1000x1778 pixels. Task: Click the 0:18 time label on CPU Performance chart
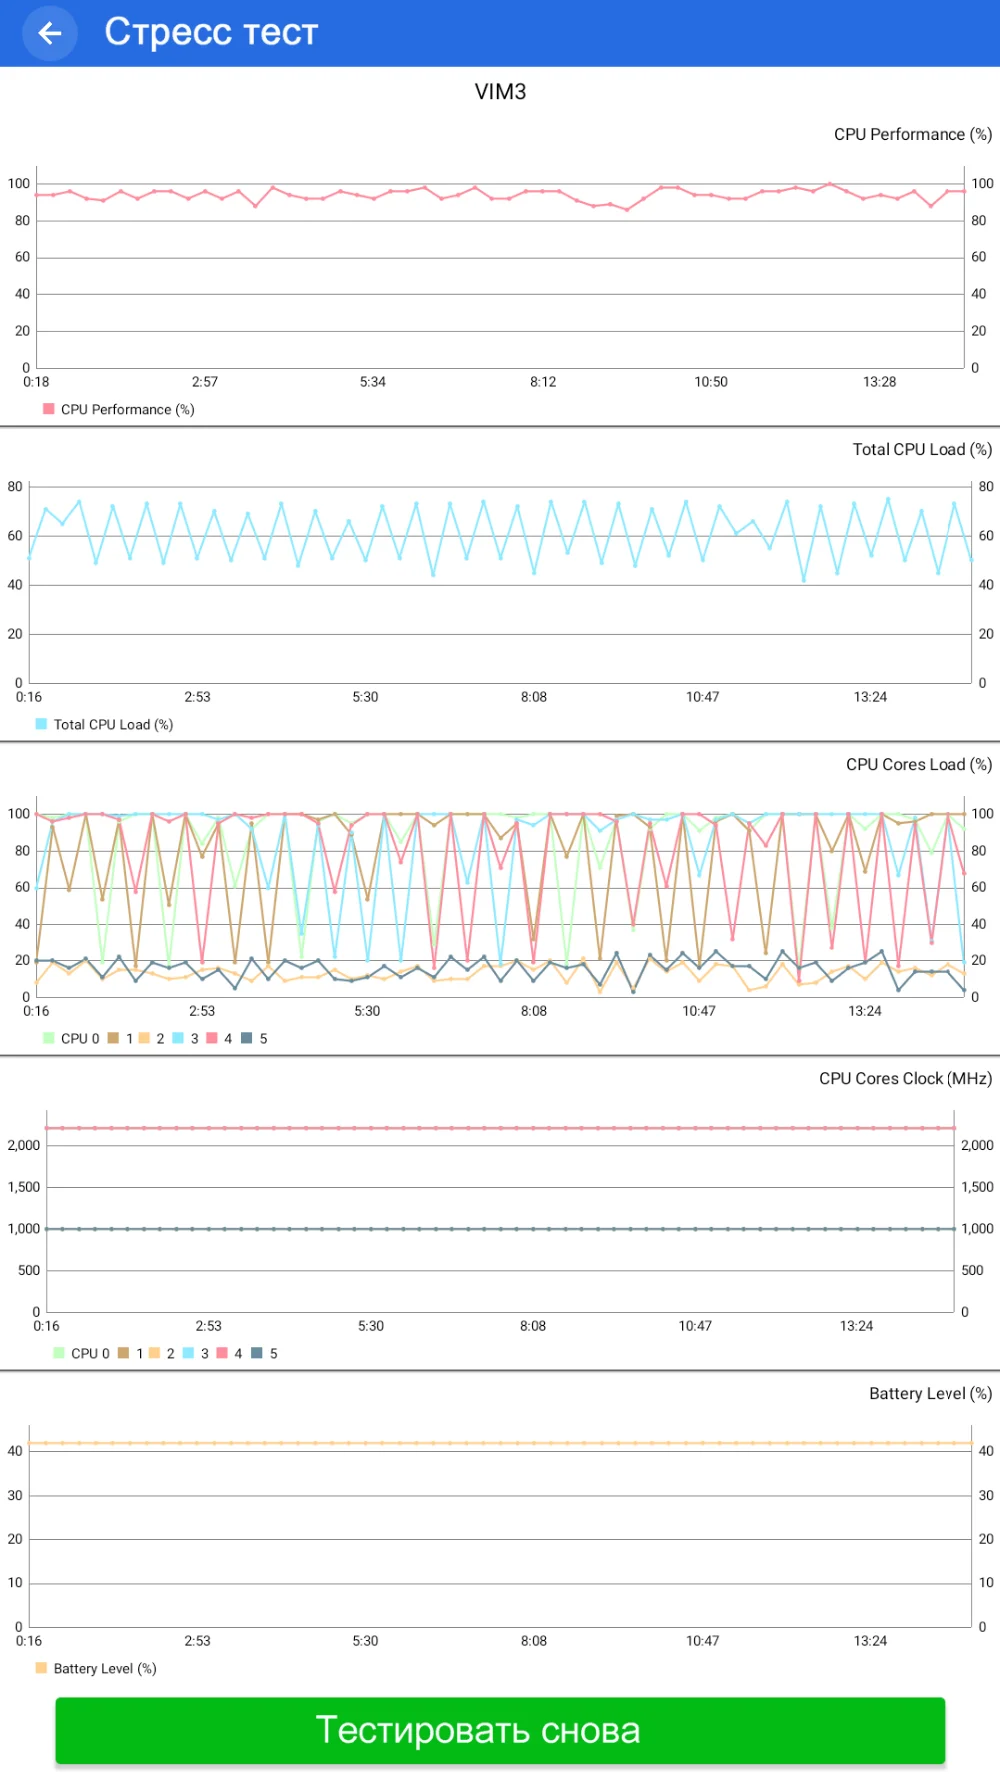36,382
